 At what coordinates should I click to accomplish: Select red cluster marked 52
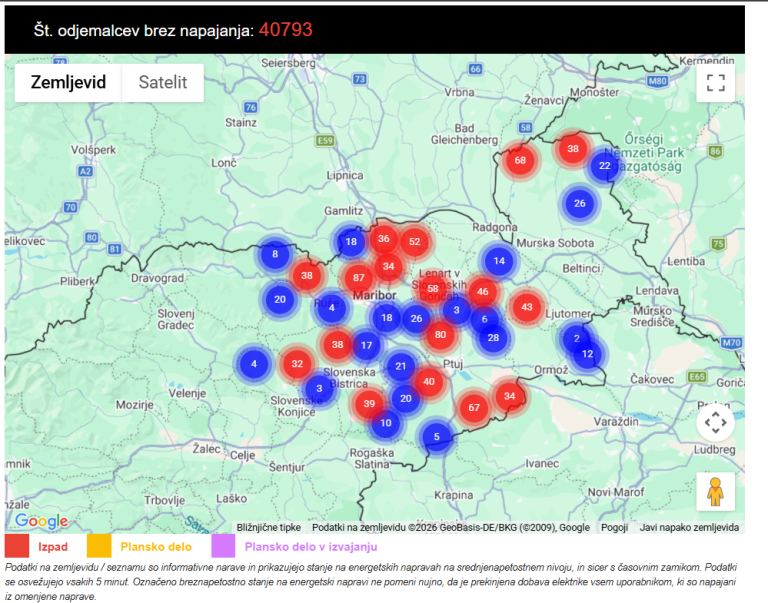click(x=415, y=241)
